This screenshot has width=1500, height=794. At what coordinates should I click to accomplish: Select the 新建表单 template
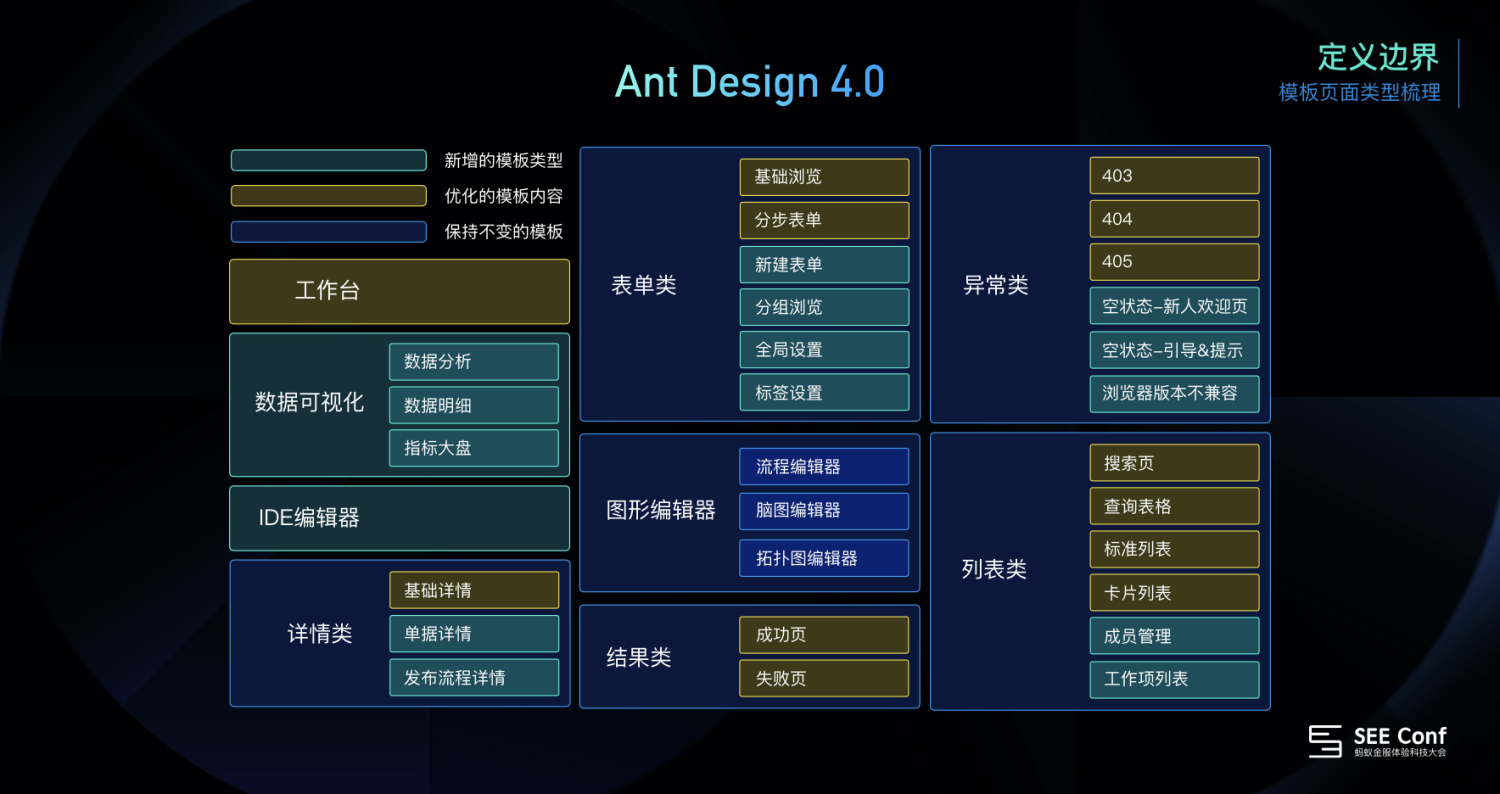click(x=824, y=264)
